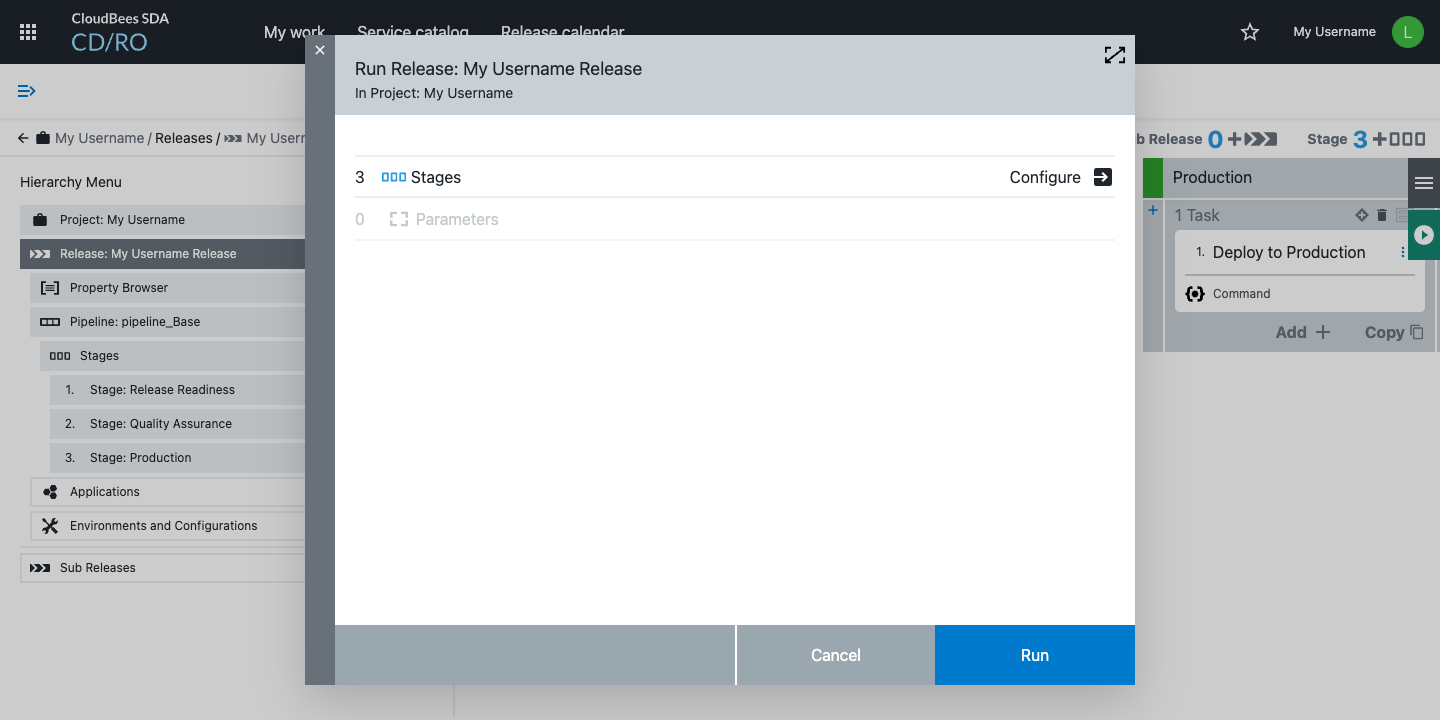1440x720 pixels.
Task: Open the Production stage hamburger menu
Action: tap(1423, 182)
